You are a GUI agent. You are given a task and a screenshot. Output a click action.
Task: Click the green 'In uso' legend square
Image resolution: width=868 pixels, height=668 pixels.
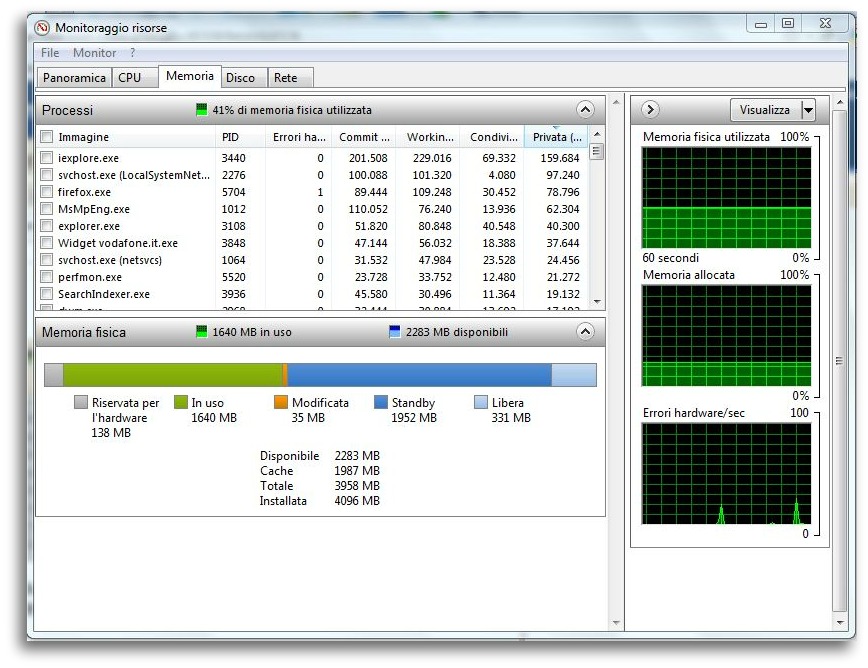click(x=179, y=402)
